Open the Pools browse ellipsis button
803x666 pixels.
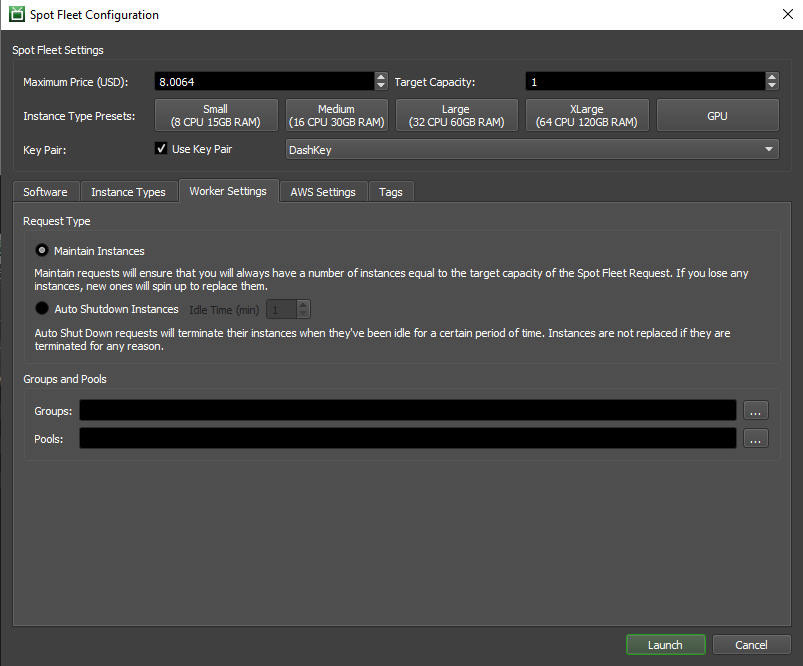pos(755,439)
